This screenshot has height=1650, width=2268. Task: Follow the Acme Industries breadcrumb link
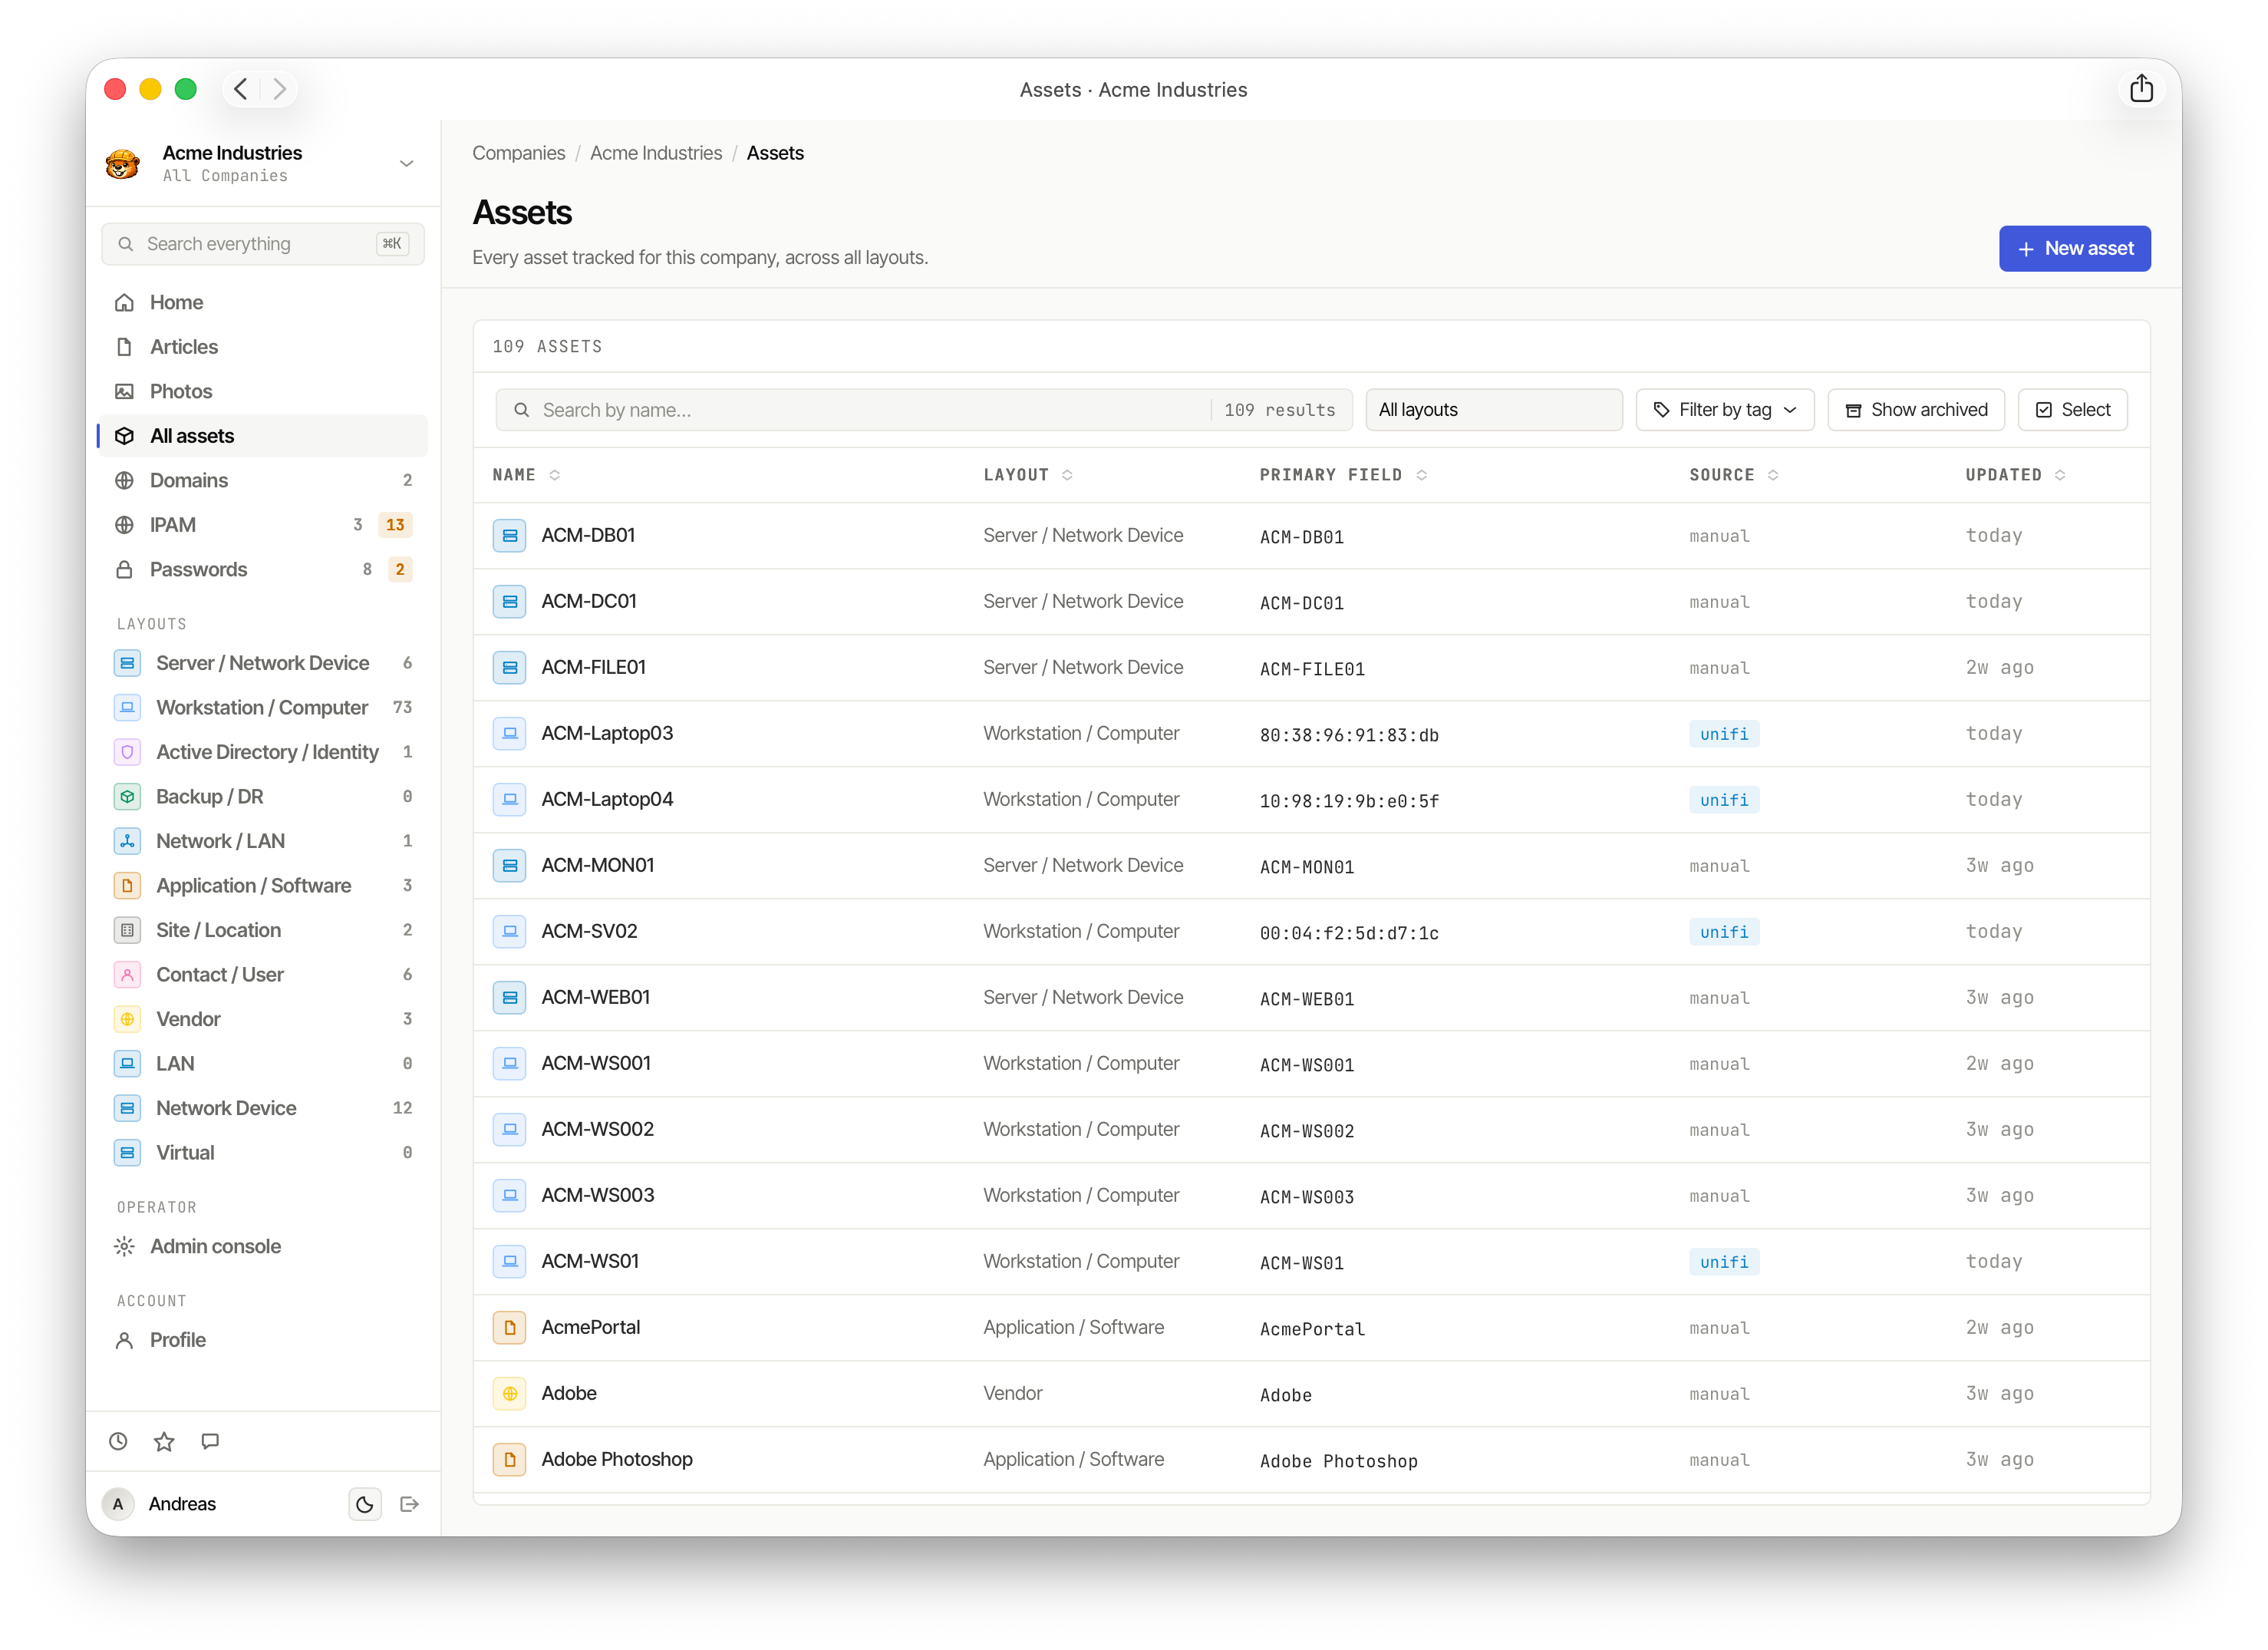(655, 153)
